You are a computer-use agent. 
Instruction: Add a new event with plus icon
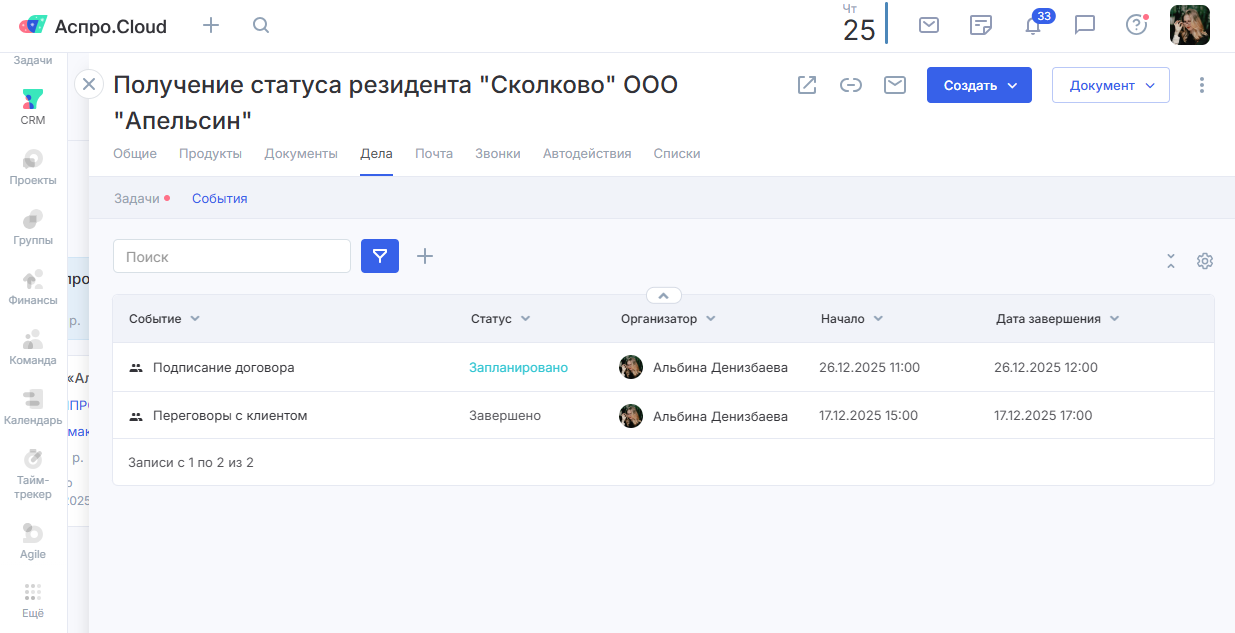(425, 256)
